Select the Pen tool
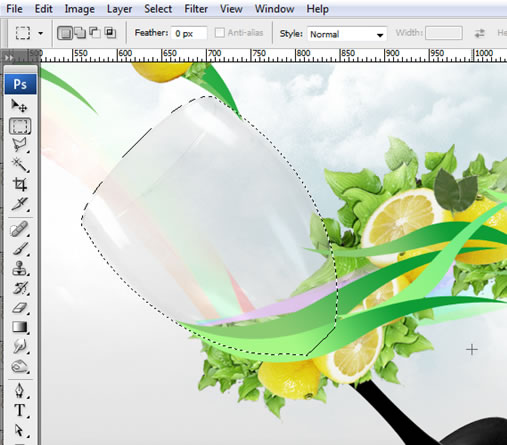 (19, 390)
